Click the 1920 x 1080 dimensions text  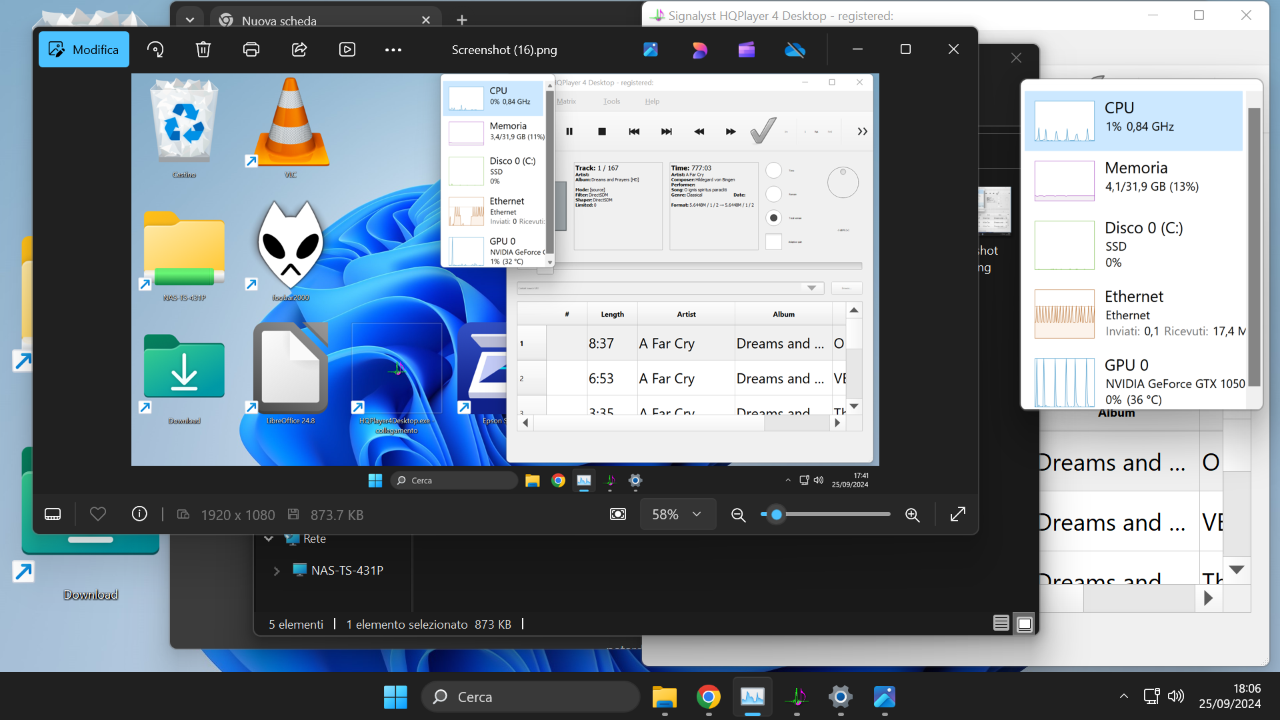[238, 515]
